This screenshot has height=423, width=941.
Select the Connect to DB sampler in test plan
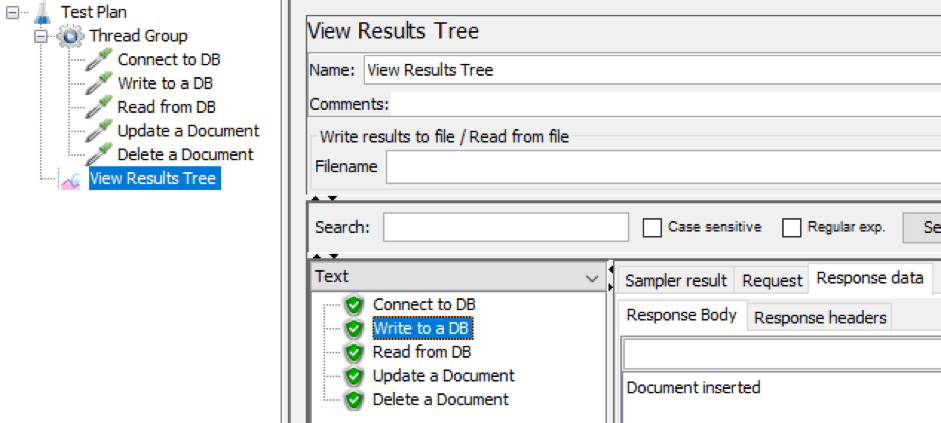169,60
